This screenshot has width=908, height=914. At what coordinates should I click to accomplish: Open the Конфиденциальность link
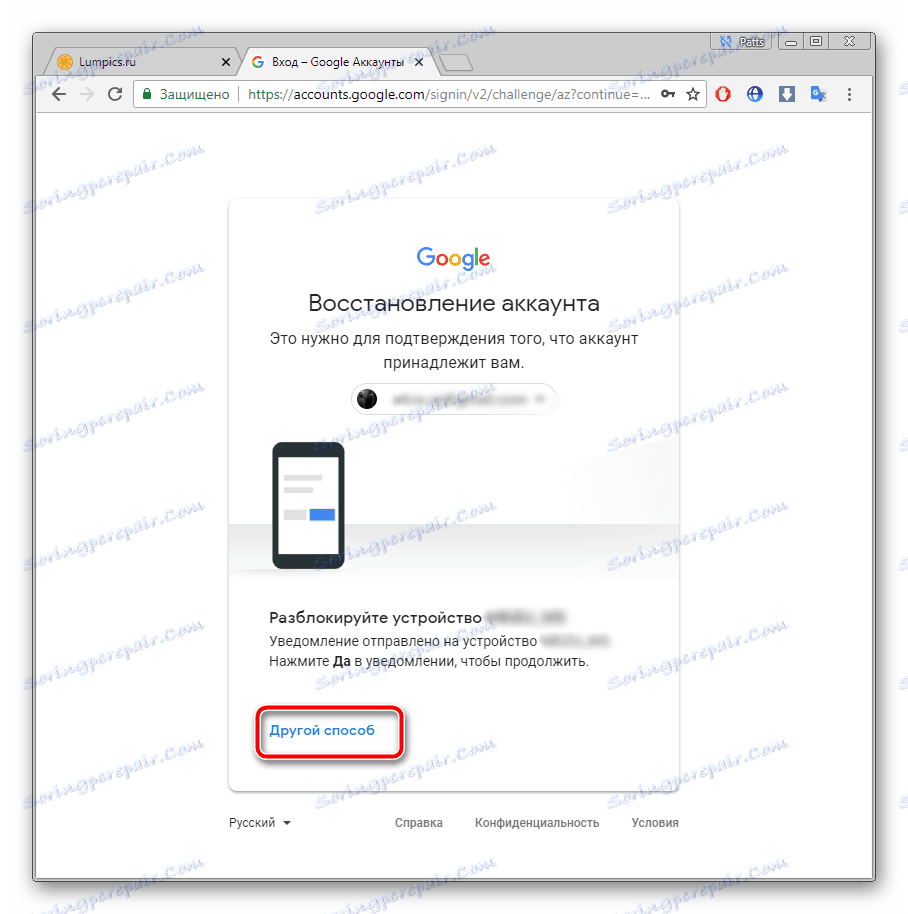tap(537, 822)
